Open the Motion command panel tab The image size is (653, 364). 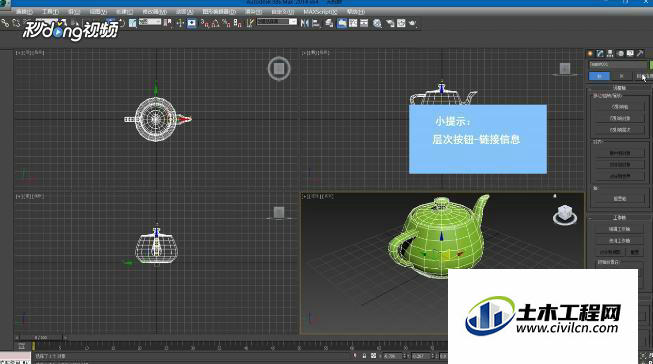click(621, 53)
